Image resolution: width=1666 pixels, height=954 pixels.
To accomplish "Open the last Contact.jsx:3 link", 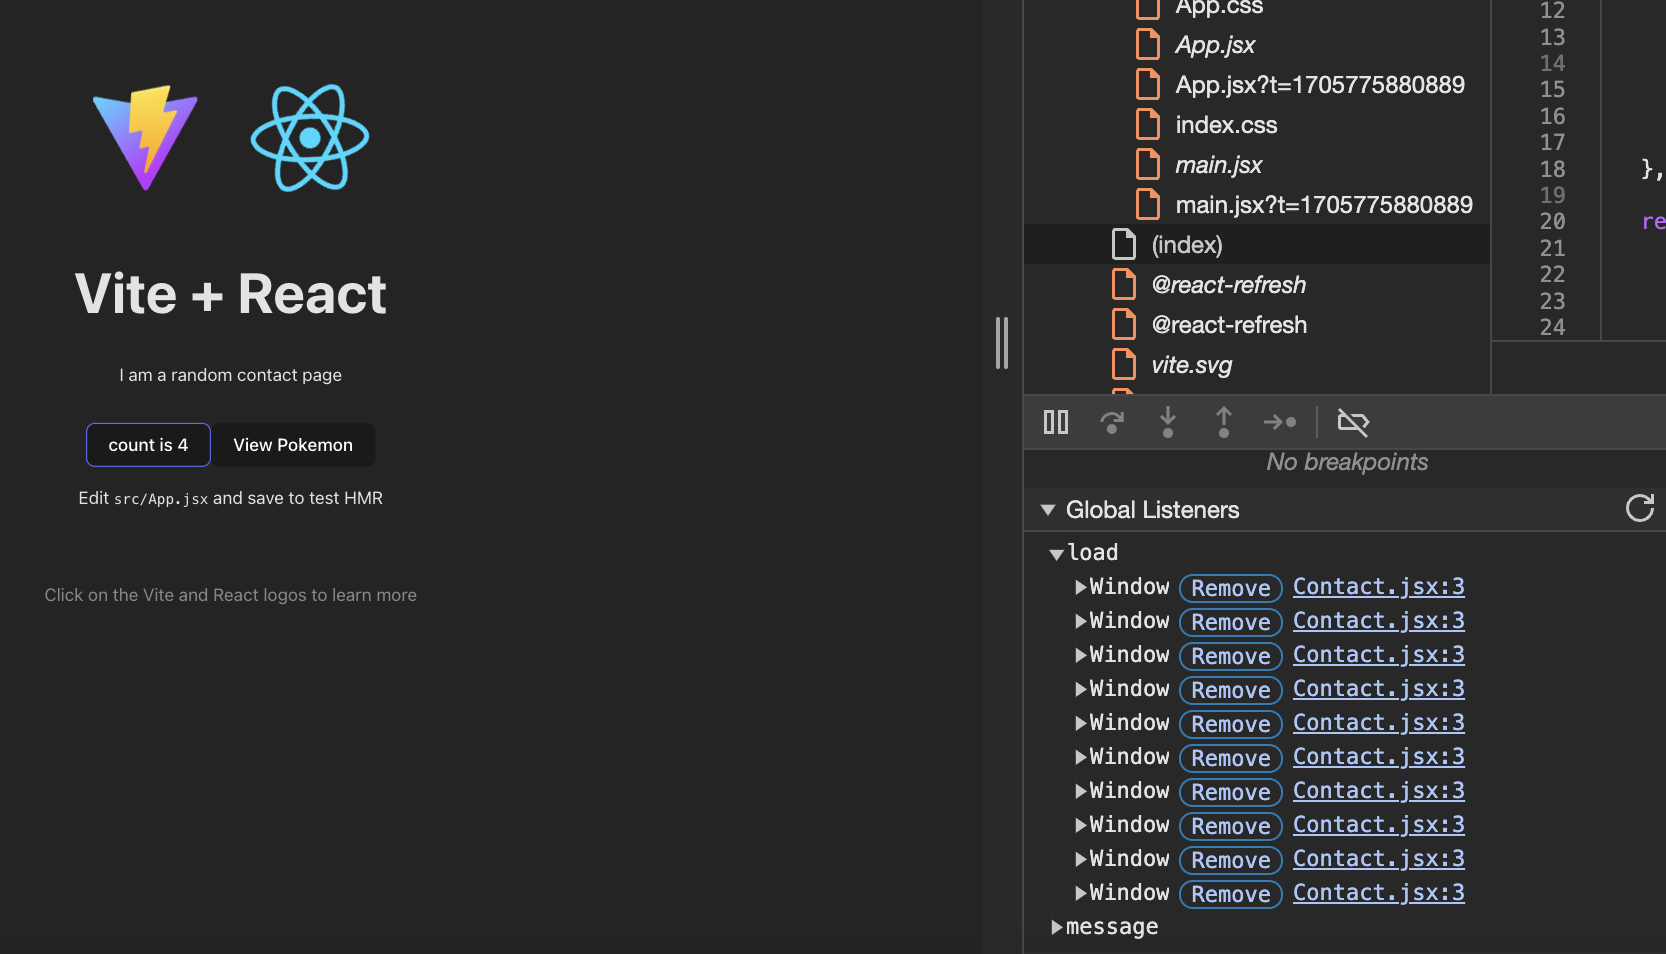I will tap(1379, 893).
